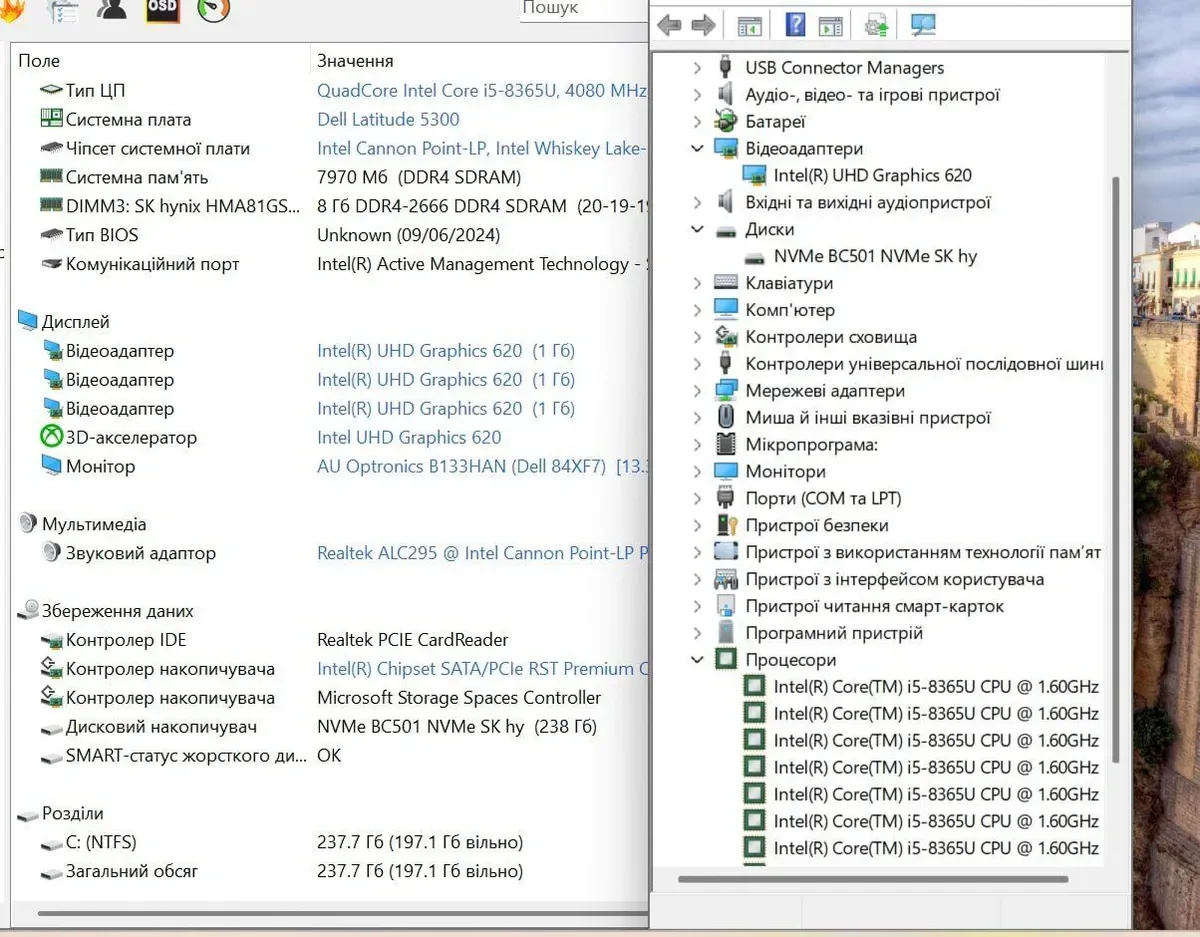Click the update driver icon with green arrow
1200x937 pixels.
point(877,25)
